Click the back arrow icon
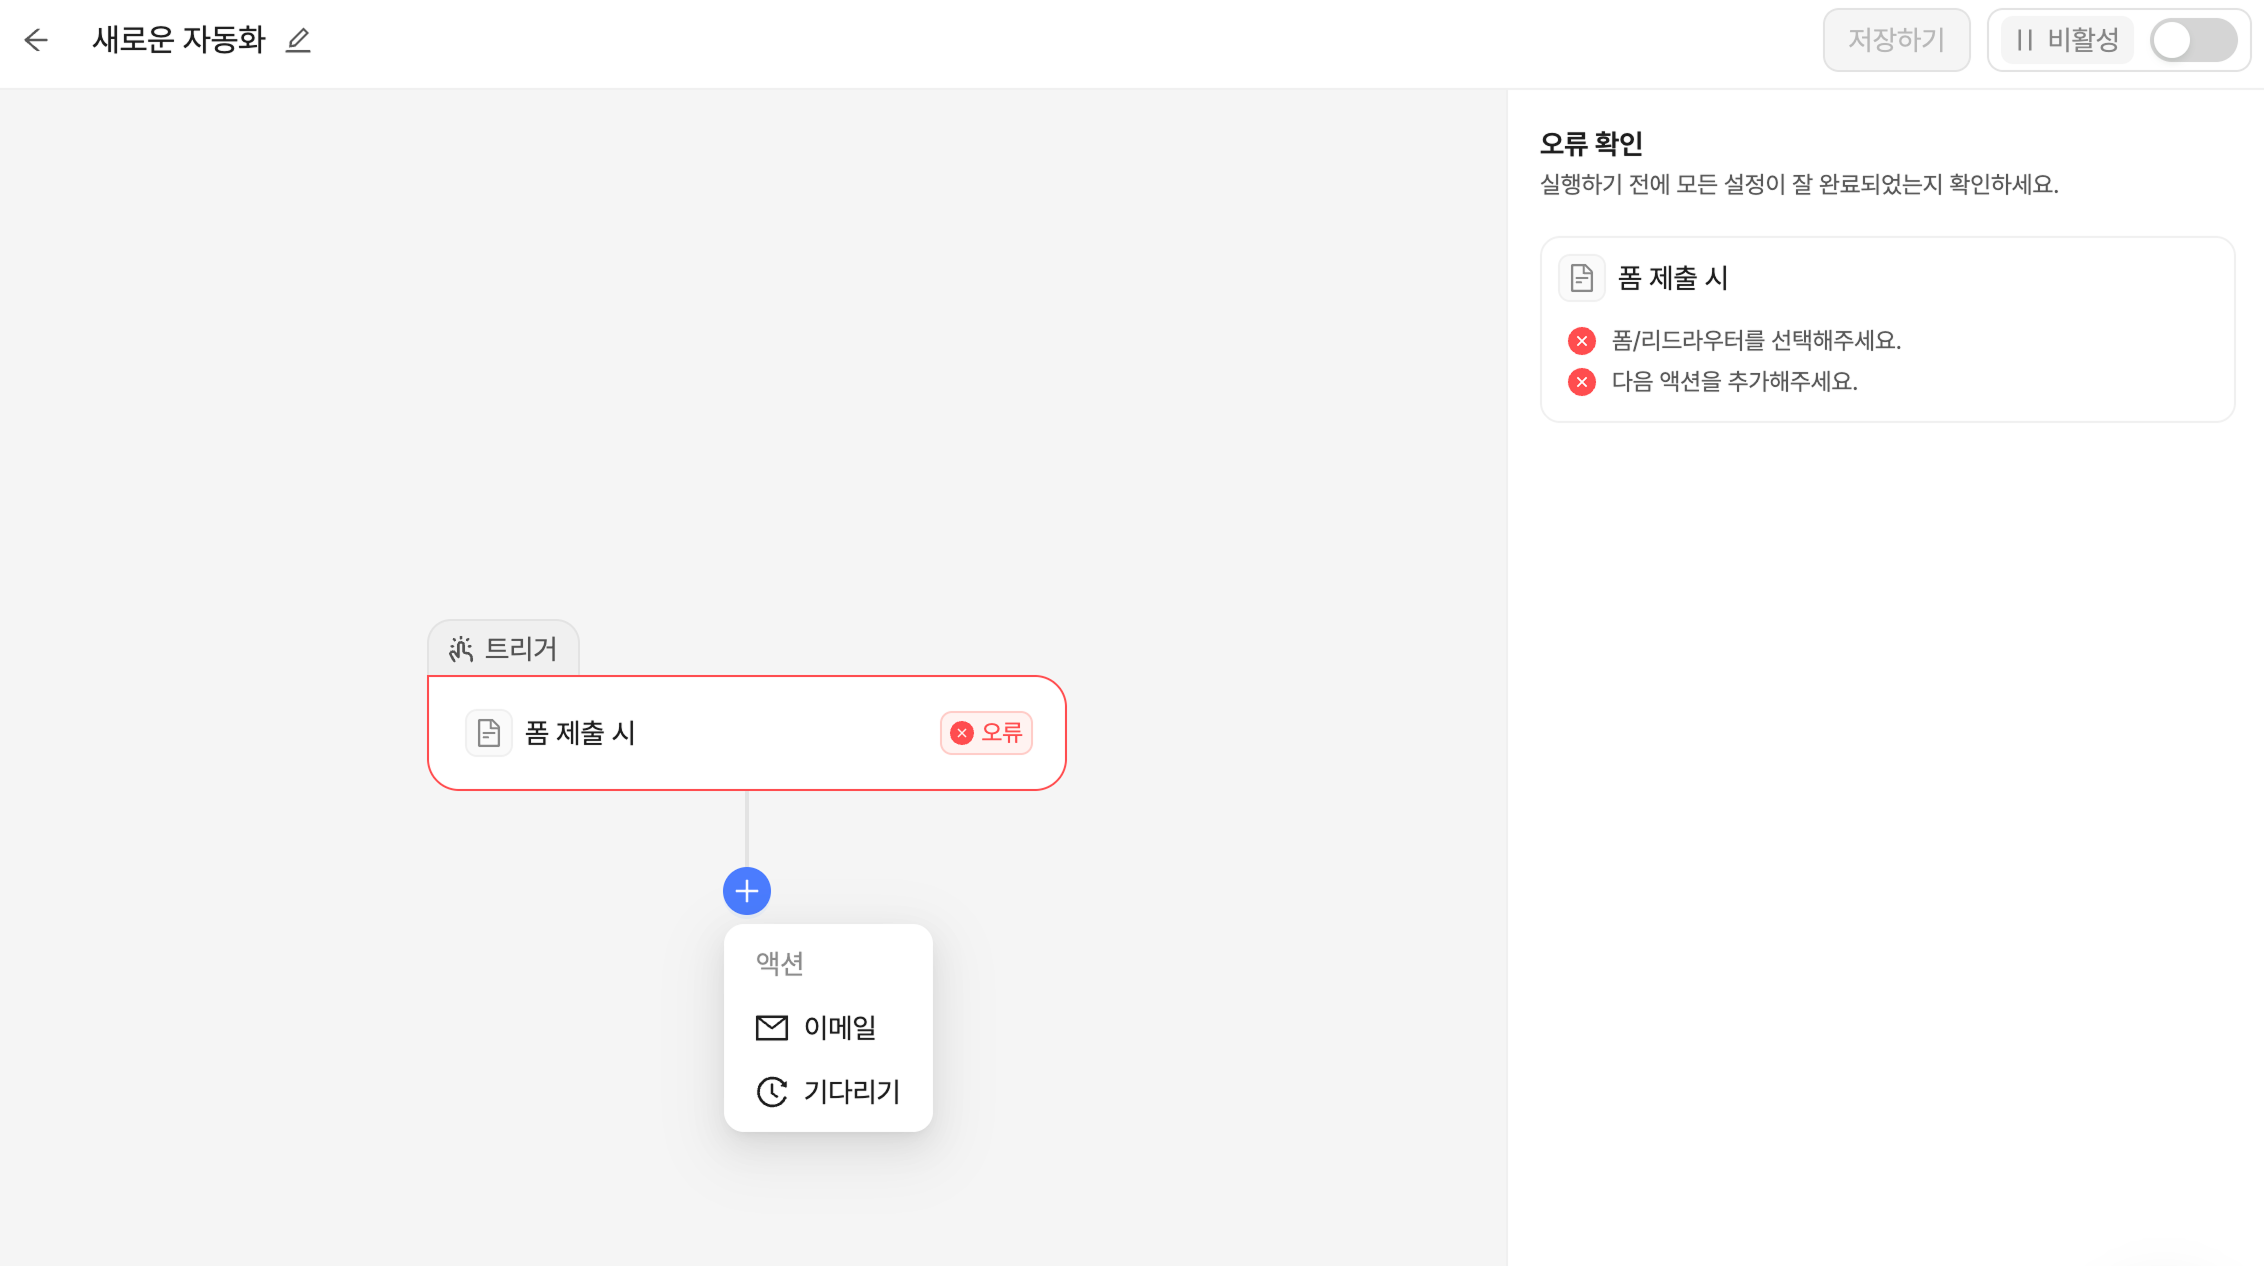This screenshot has width=2264, height=1266. pyautogui.click(x=36, y=40)
